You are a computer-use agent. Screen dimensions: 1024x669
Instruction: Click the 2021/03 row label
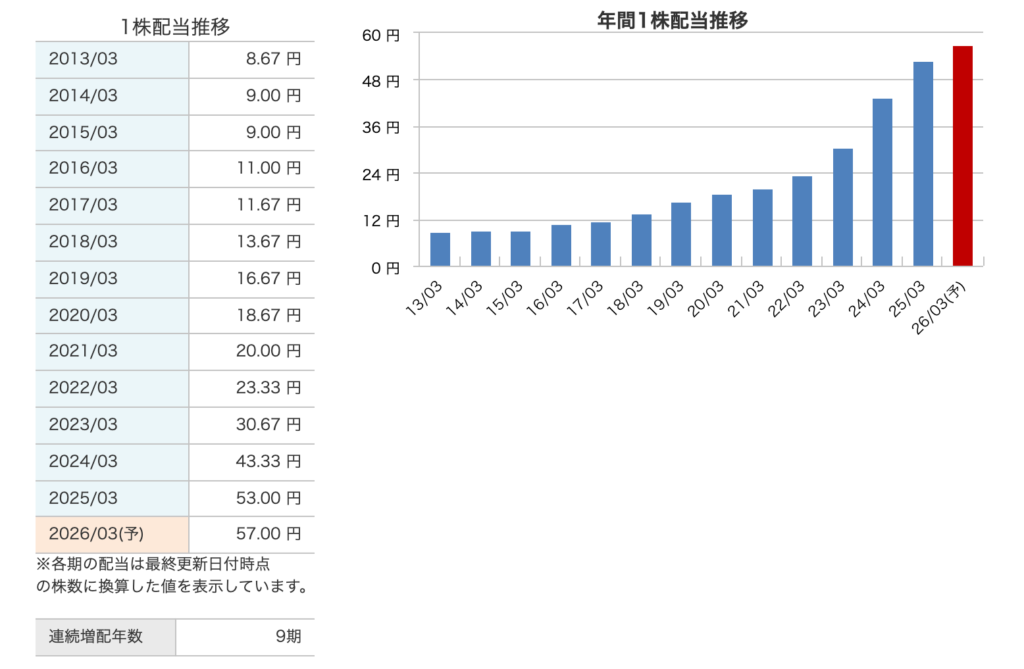tap(83, 351)
